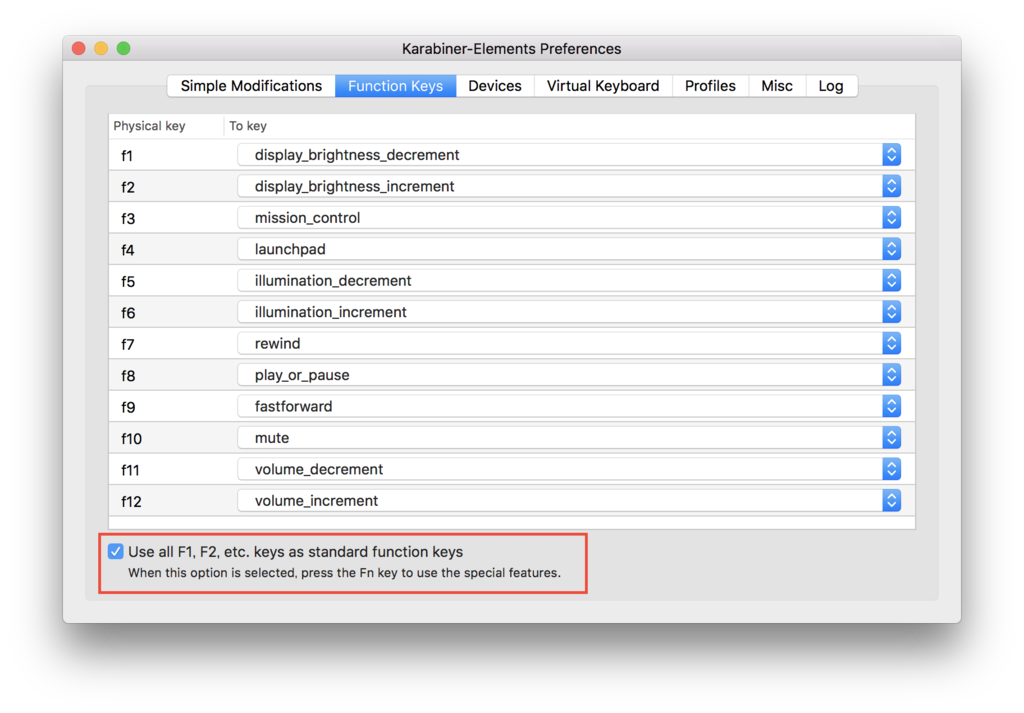Select the f2 physical key label
The image size is (1024, 713).
coord(127,187)
